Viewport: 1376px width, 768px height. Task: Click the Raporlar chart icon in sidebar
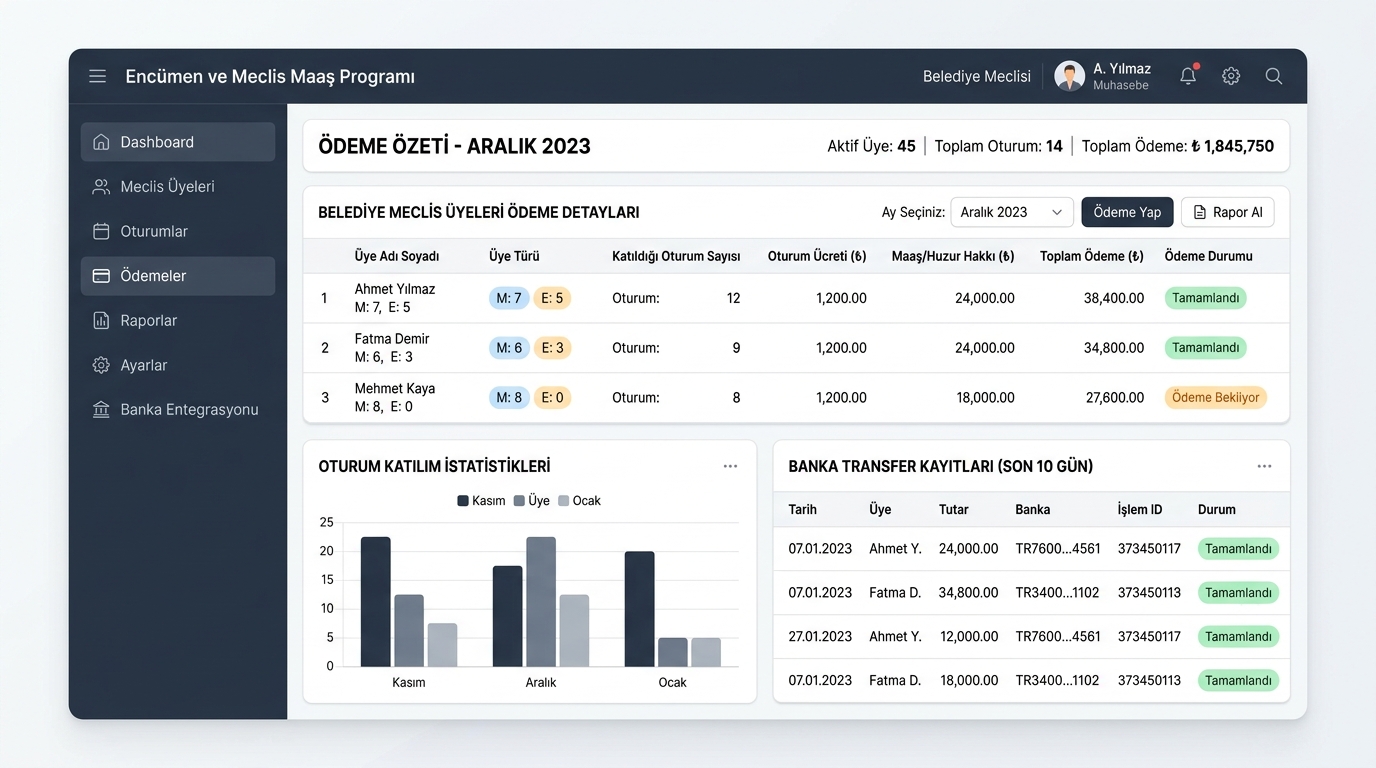pos(101,321)
